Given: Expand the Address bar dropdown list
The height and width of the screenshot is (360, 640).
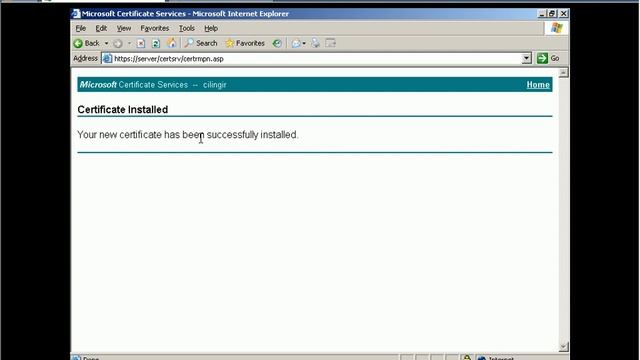Looking at the screenshot, I should tap(527, 58).
